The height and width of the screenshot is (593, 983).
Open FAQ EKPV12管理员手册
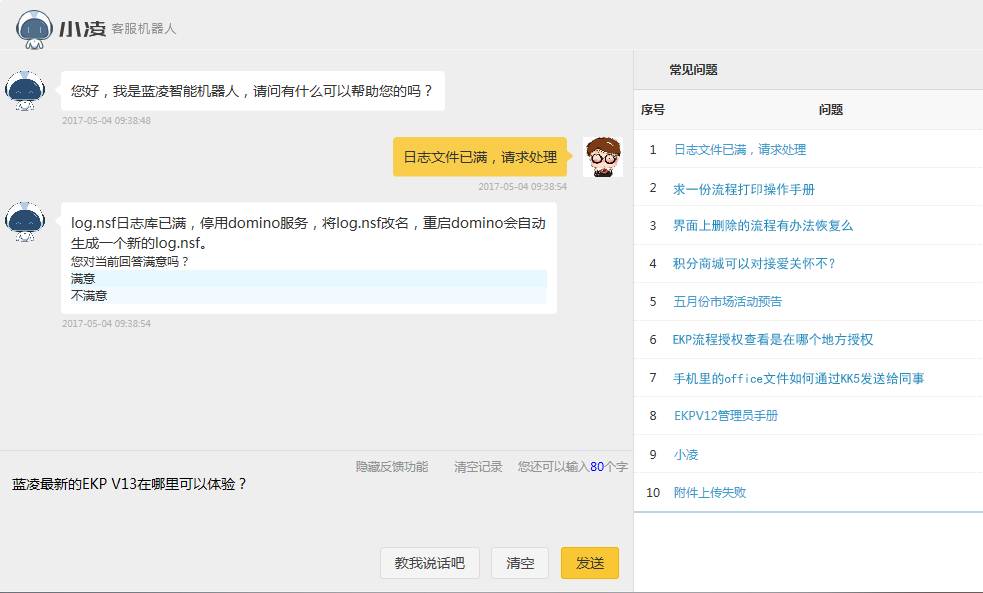(726, 416)
